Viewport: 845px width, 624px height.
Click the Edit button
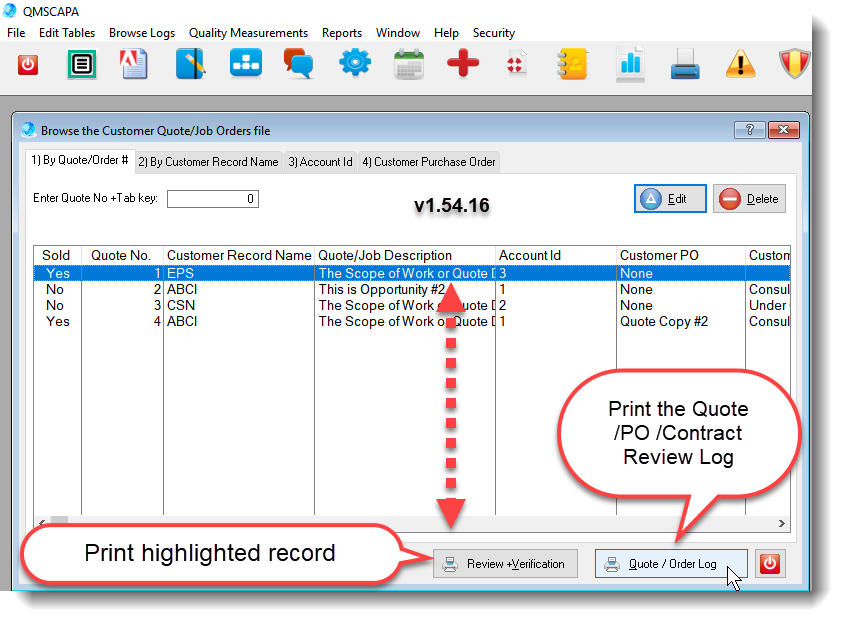point(669,198)
